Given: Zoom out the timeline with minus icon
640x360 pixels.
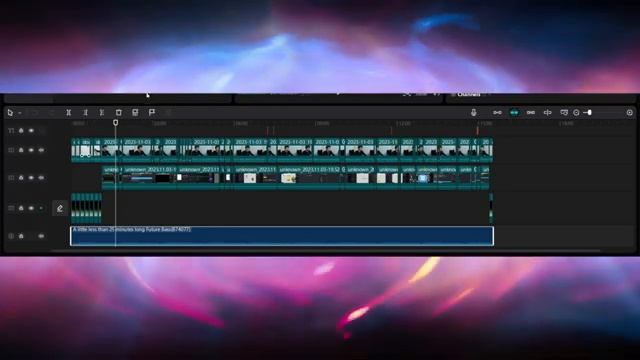Looking at the screenshot, I should [x=576, y=113].
